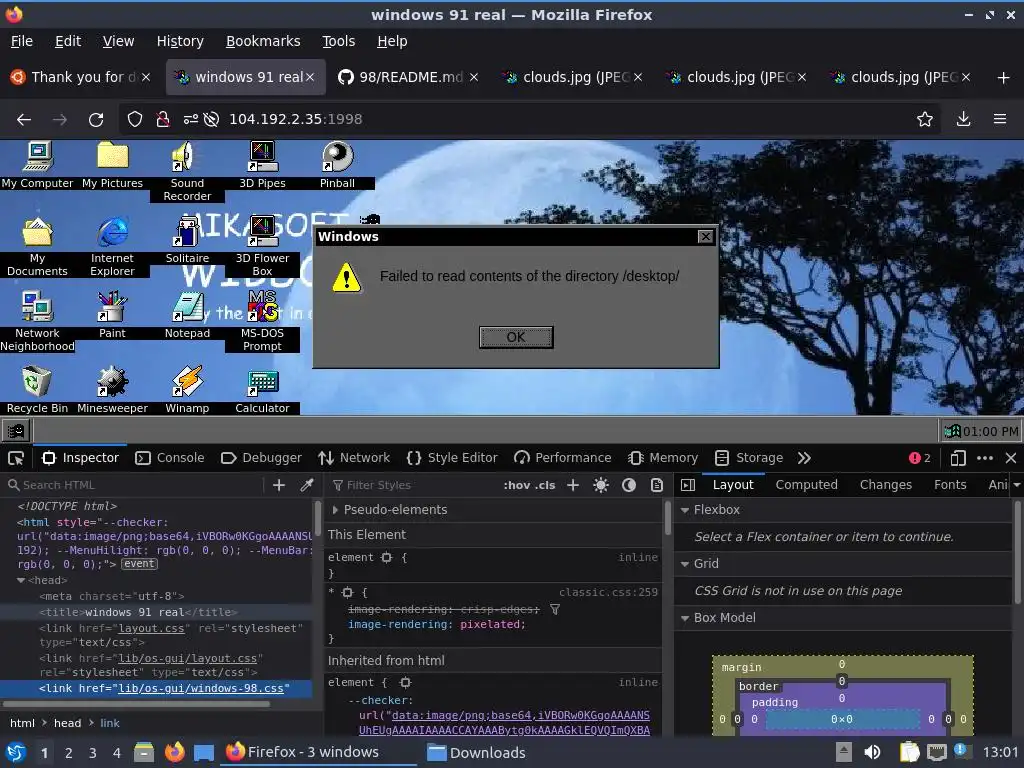Launch the Paint icon
The width and height of the screenshot is (1024, 768).
[x=112, y=315]
